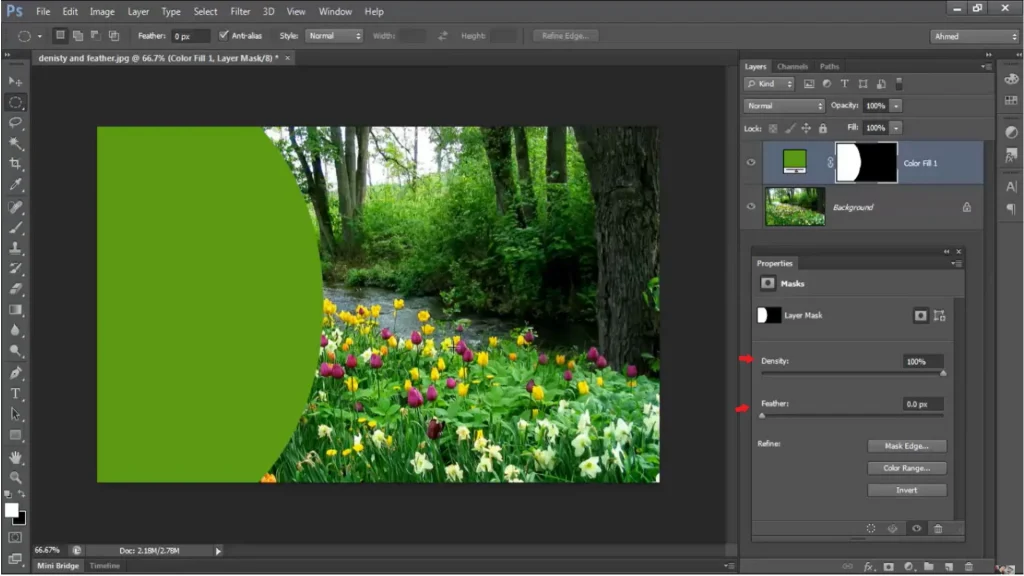Select the Path Selection tool
Image resolution: width=1024 pixels, height=576 pixels.
[16, 414]
